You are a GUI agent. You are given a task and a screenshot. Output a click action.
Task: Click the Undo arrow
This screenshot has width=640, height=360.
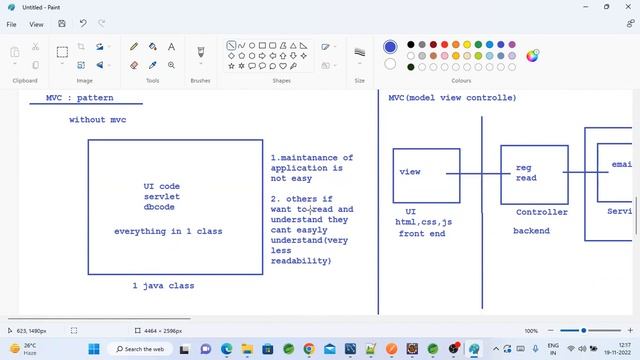(83, 23)
